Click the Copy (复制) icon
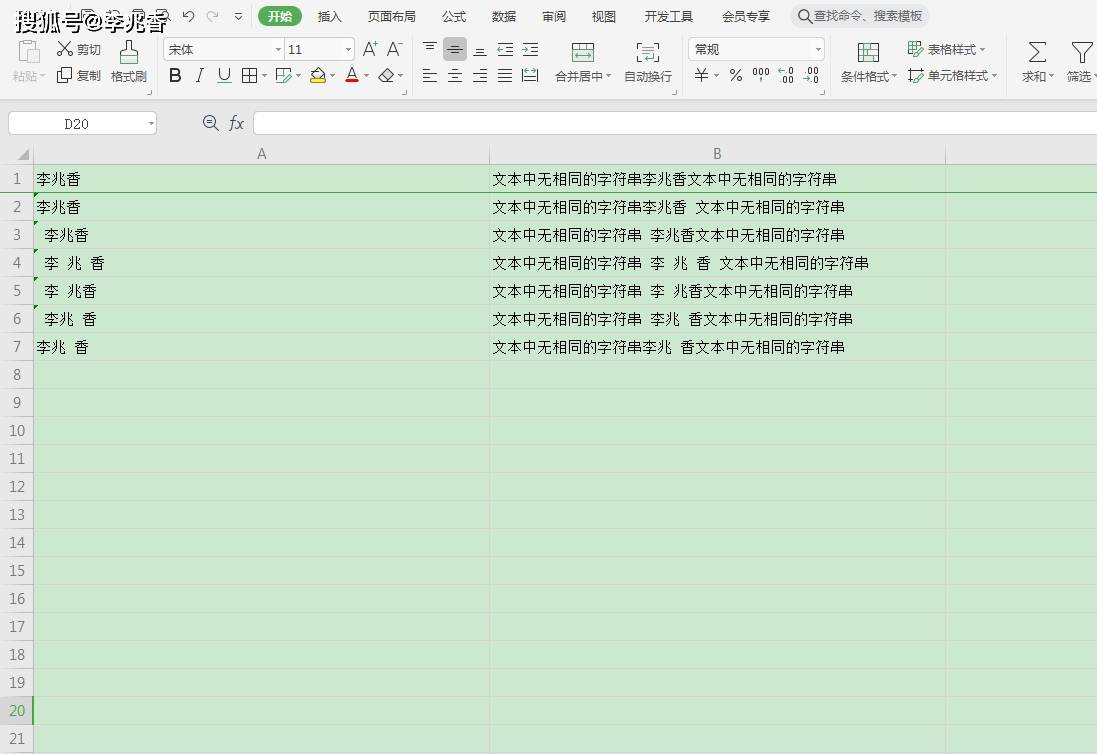Image resolution: width=1097 pixels, height=754 pixels. coord(64,75)
